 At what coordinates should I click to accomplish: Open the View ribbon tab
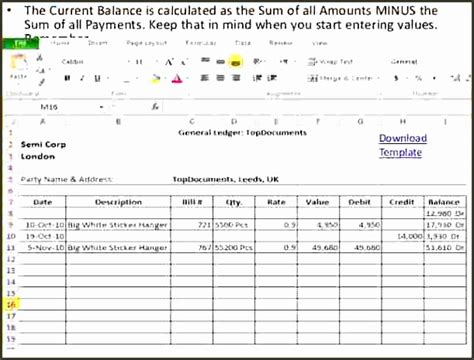[320, 43]
